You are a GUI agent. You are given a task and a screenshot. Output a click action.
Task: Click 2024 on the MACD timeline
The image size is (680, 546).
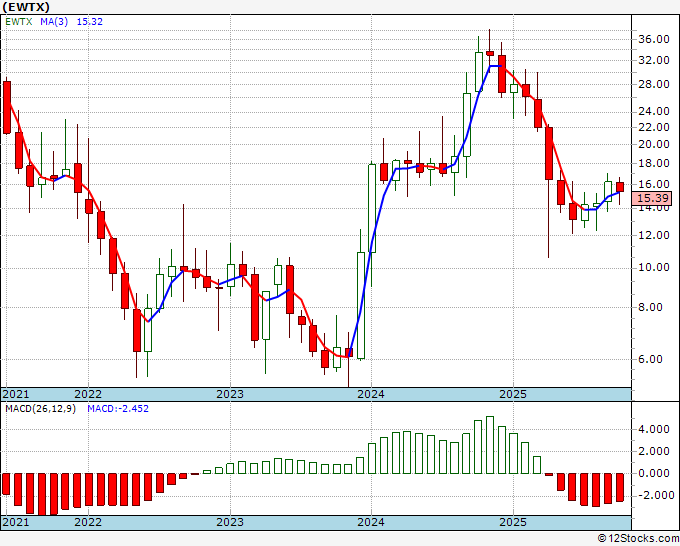tap(371, 522)
